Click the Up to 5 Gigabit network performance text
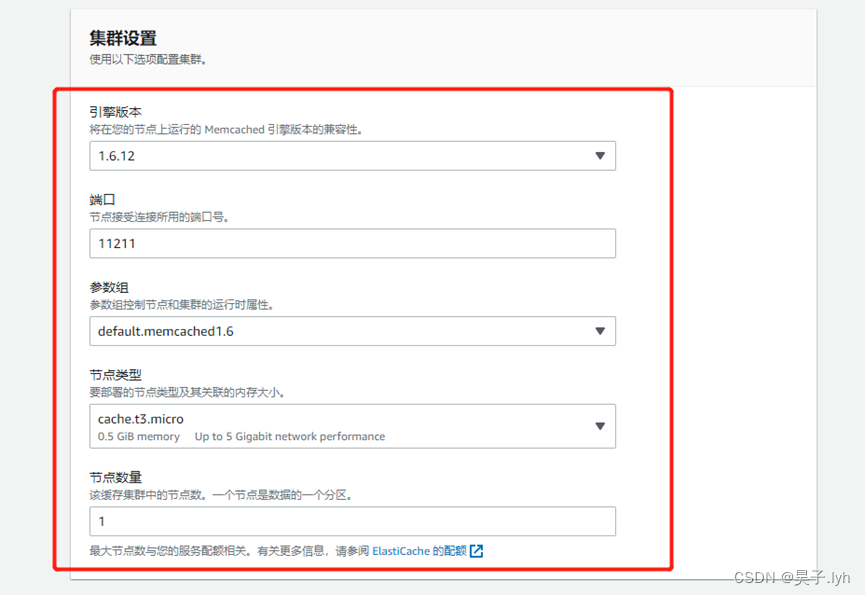Viewport: 865px width, 595px height. [x=290, y=436]
